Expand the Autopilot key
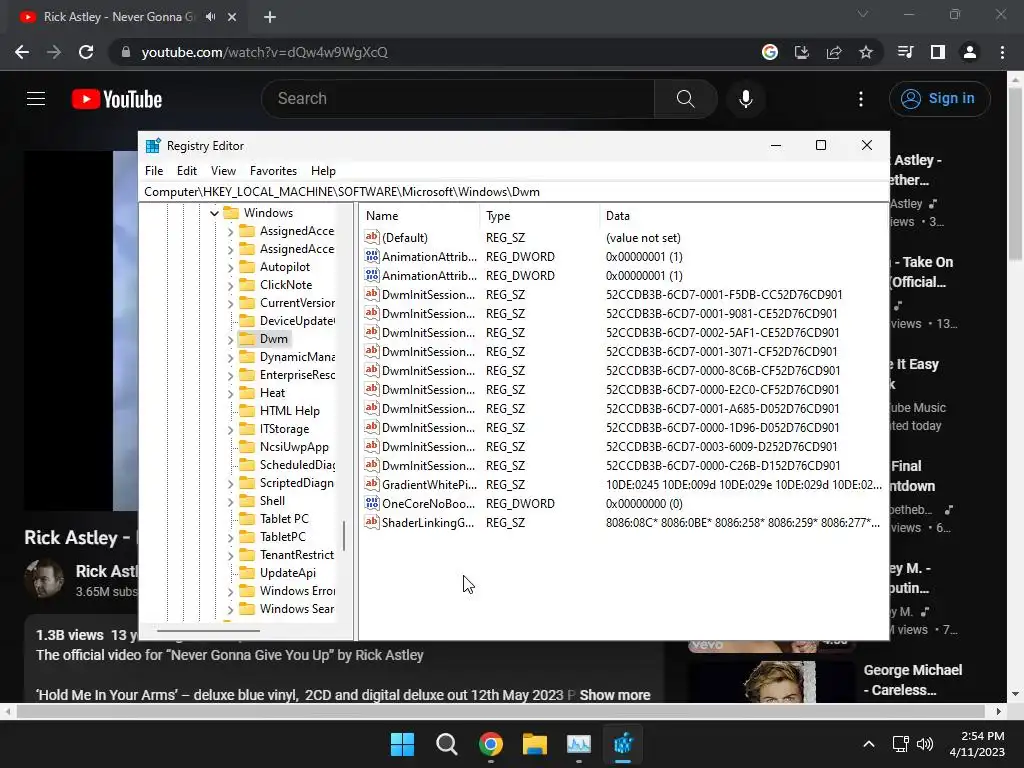1024x768 pixels. point(231,267)
